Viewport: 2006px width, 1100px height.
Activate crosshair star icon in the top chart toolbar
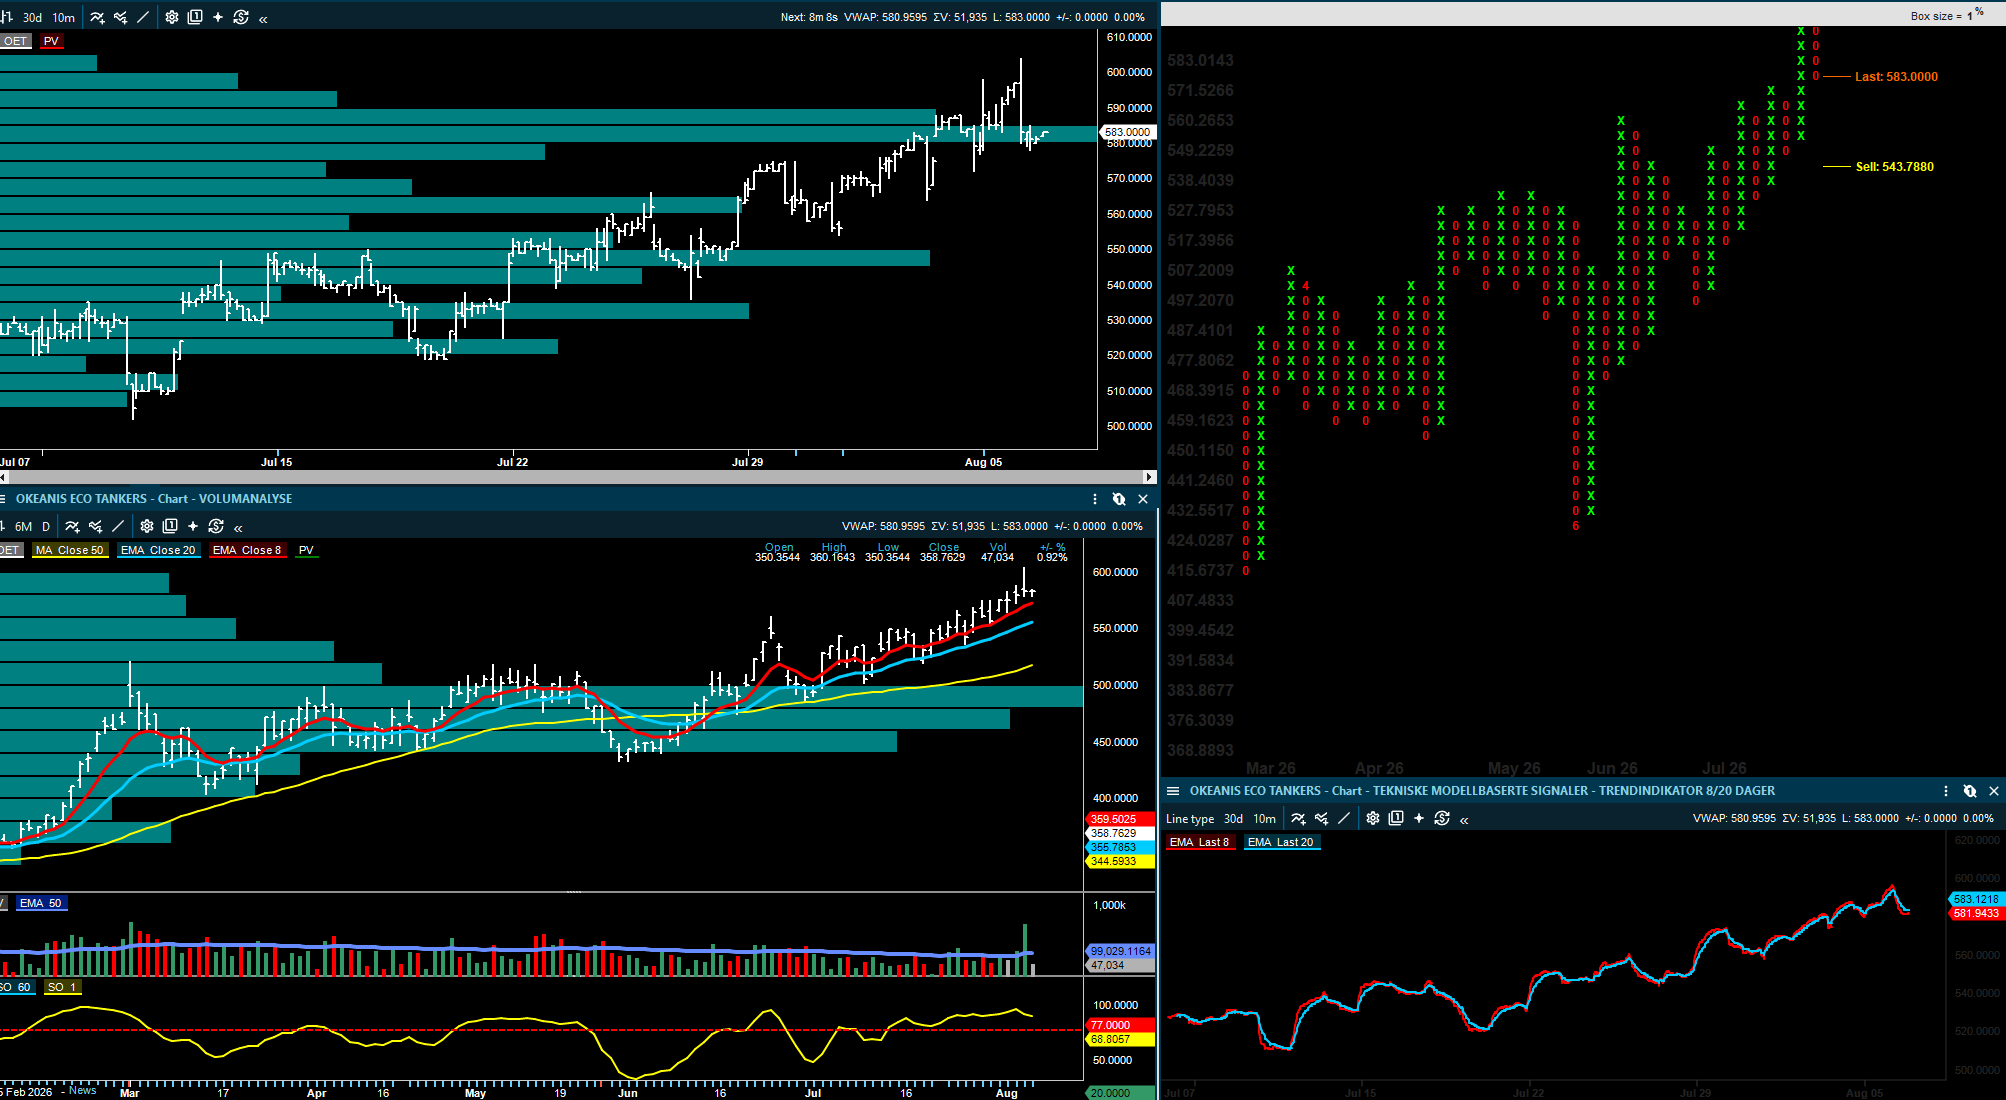click(218, 17)
